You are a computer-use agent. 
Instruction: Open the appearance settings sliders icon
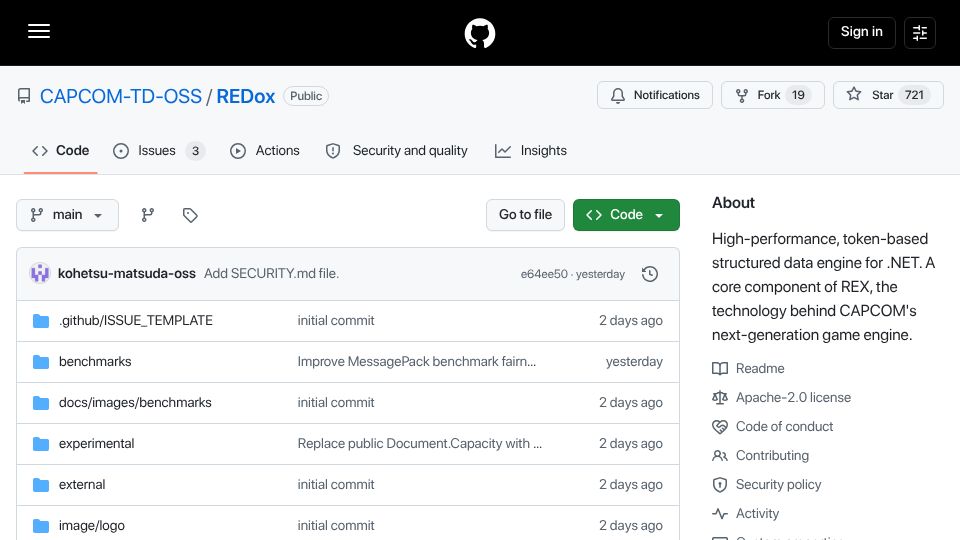[x=920, y=32]
